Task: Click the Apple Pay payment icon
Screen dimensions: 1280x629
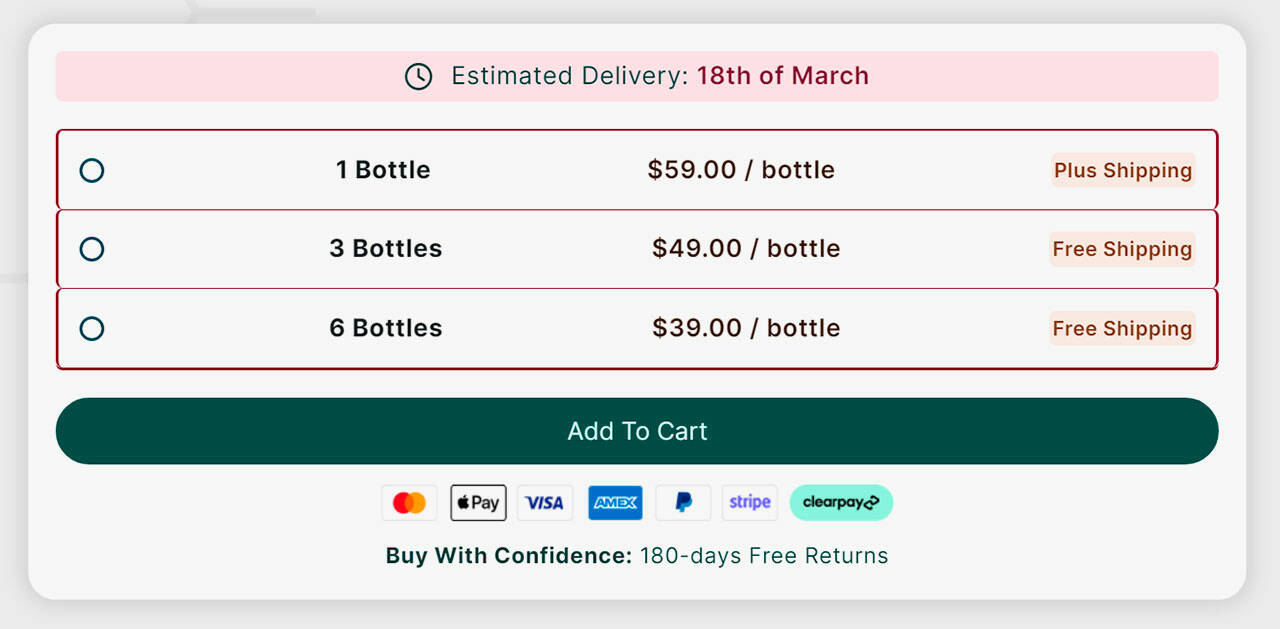Action: (x=478, y=503)
